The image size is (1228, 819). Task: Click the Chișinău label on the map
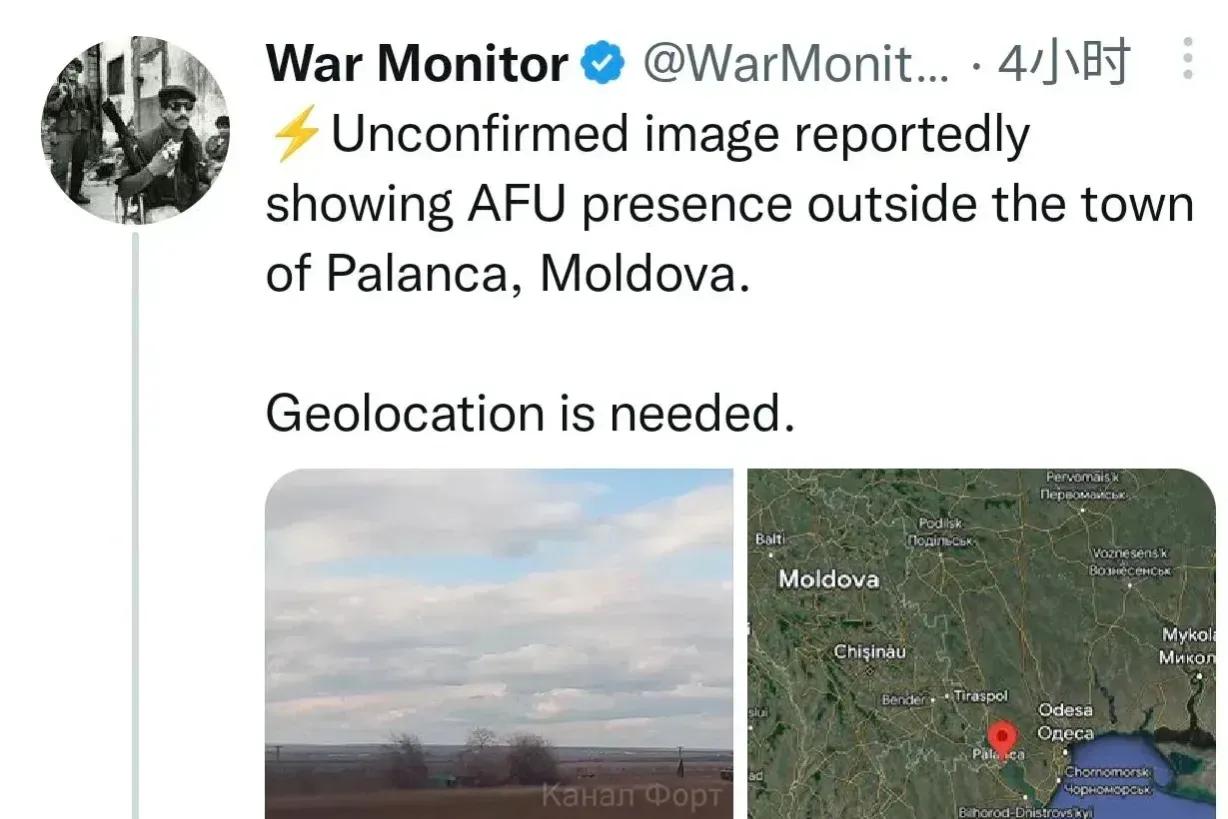(870, 652)
